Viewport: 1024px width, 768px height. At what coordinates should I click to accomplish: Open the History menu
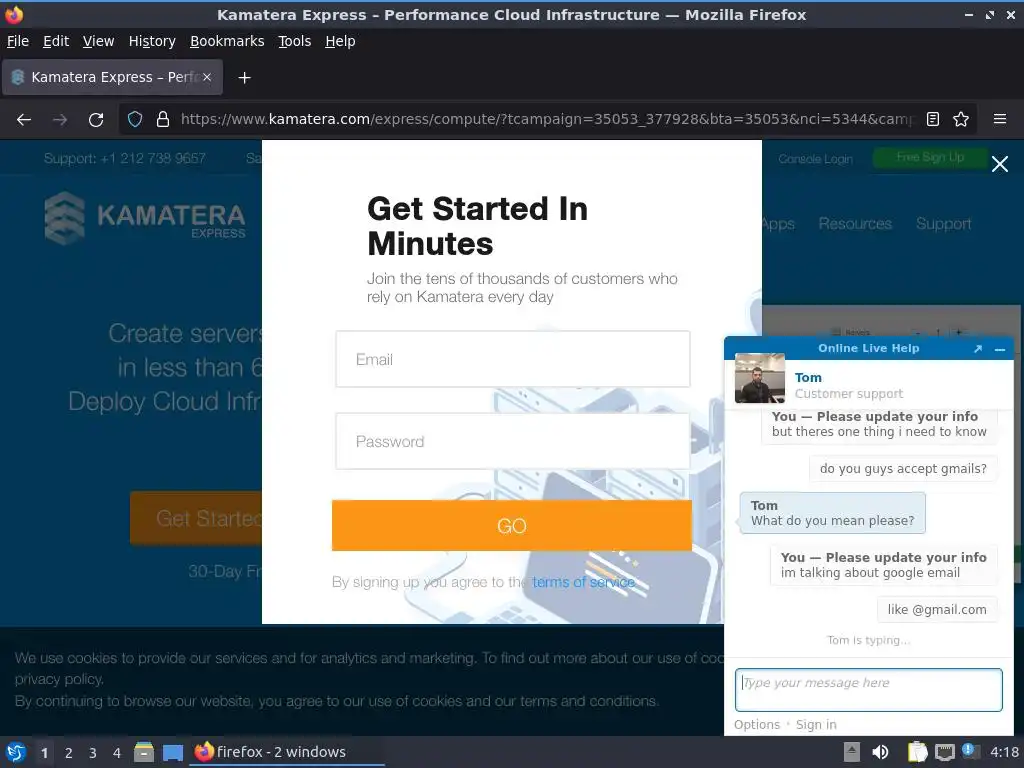[152, 41]
